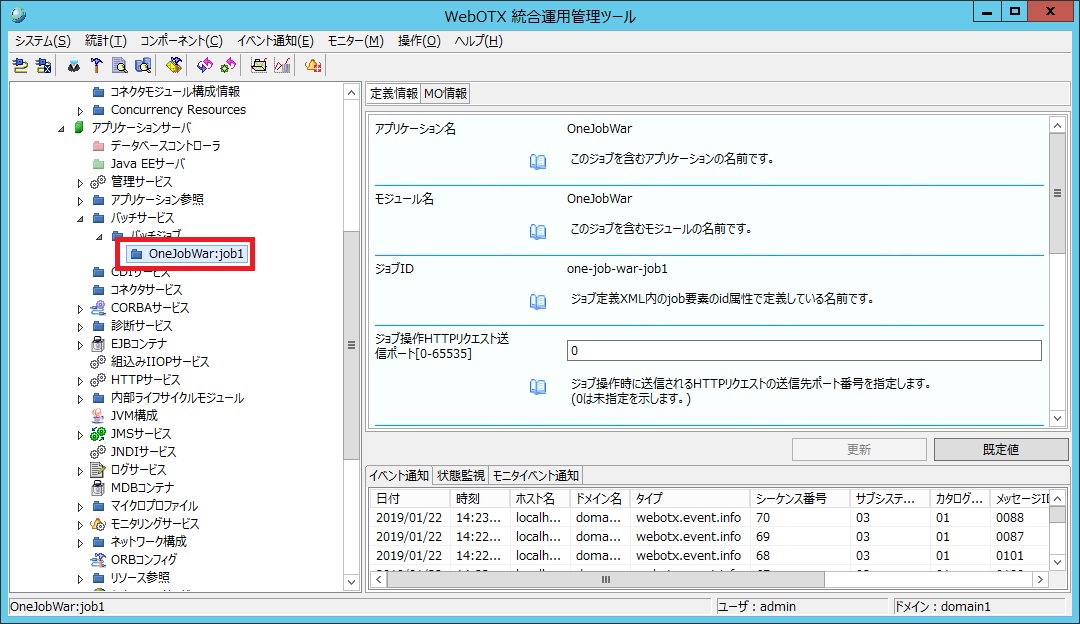
Task: Click the JVM構成 icon in tree
Action: 98,416
